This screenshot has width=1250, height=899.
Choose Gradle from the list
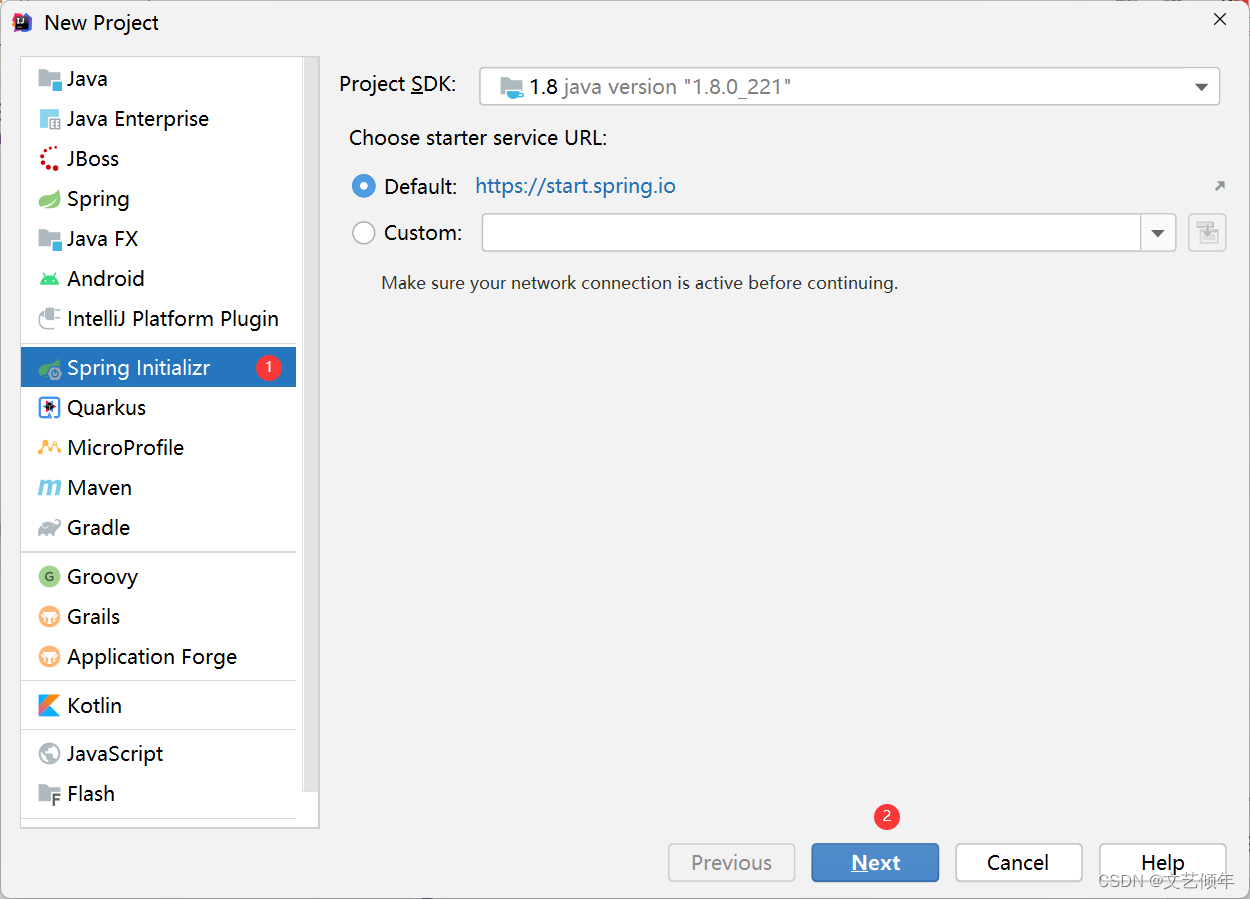158,528
